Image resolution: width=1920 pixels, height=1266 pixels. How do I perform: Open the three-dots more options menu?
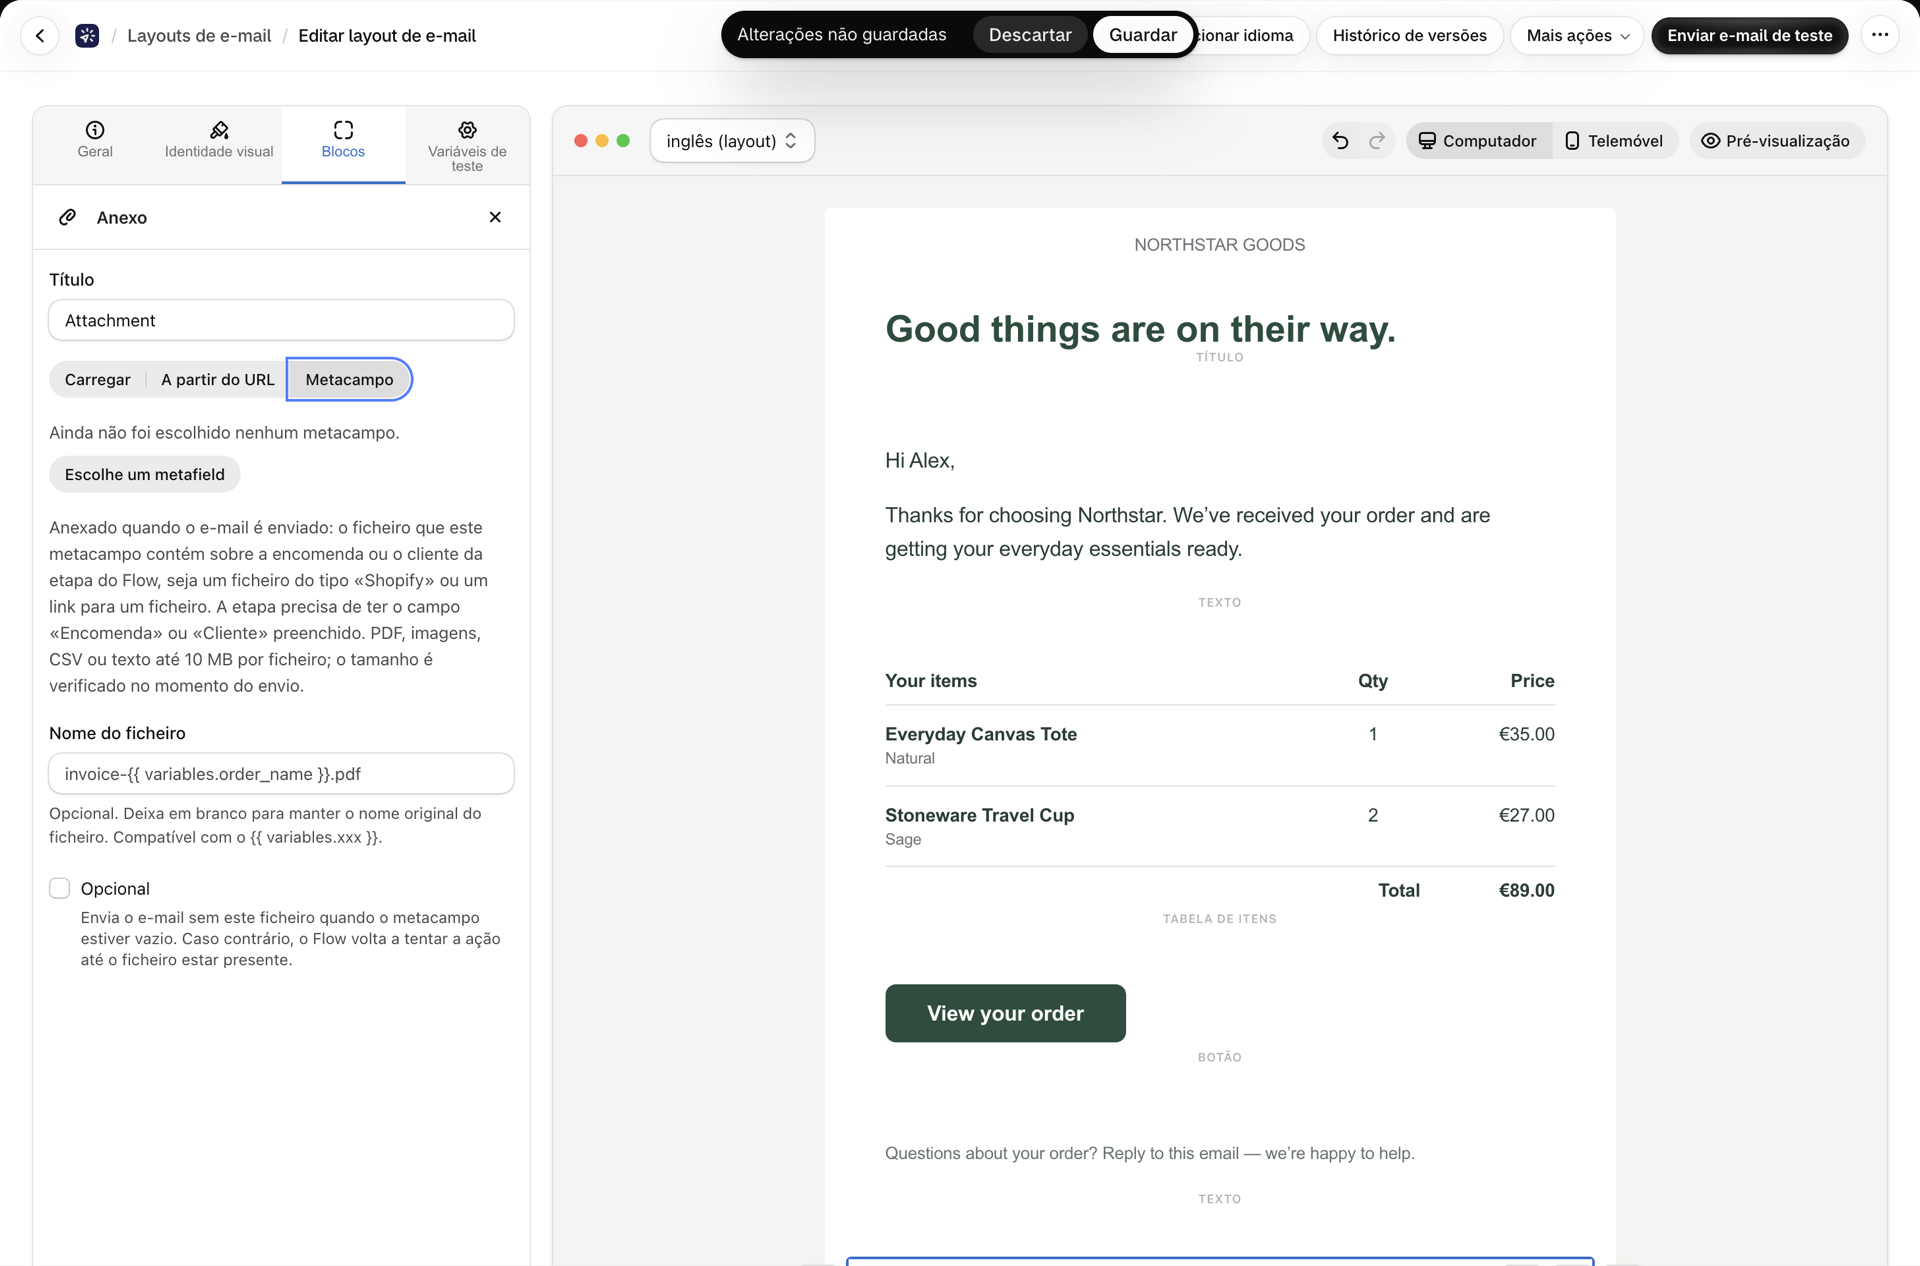[1880, 35]
